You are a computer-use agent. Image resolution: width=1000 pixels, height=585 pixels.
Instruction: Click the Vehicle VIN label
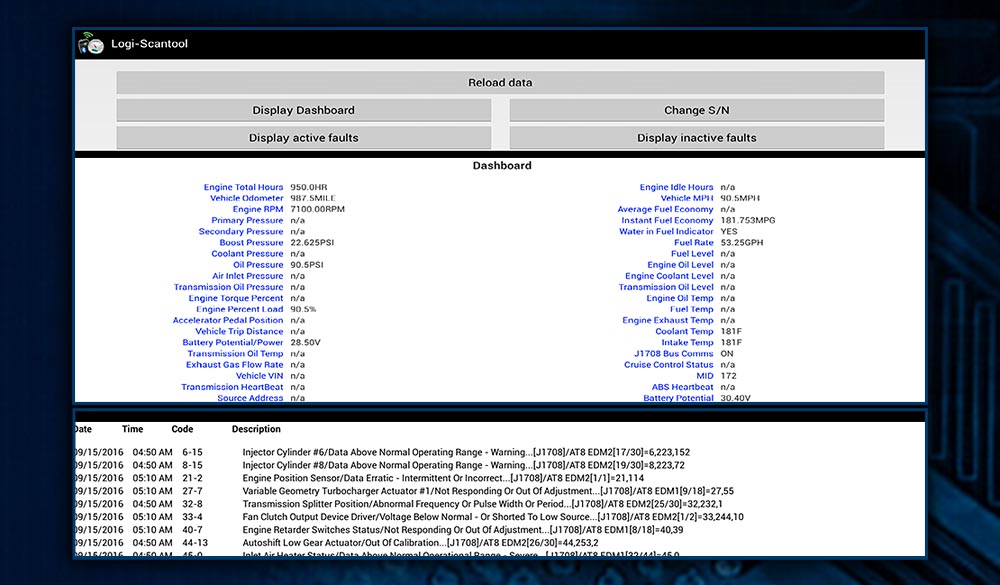[260, 376]
